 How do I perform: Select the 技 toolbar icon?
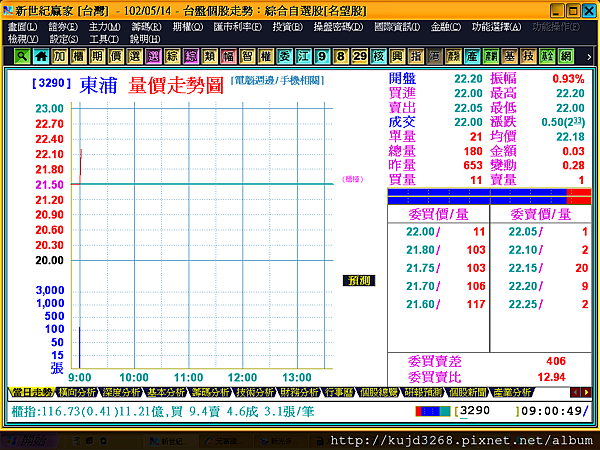(528, 56)
